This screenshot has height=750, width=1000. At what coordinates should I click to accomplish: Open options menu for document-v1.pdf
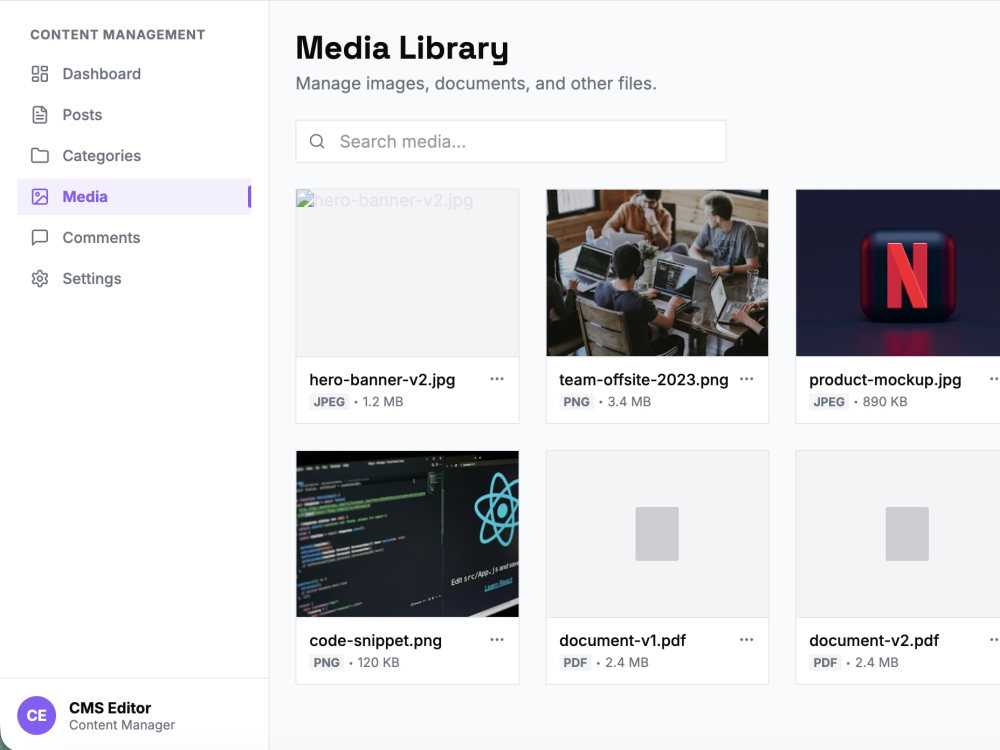[x=746, y=640]
